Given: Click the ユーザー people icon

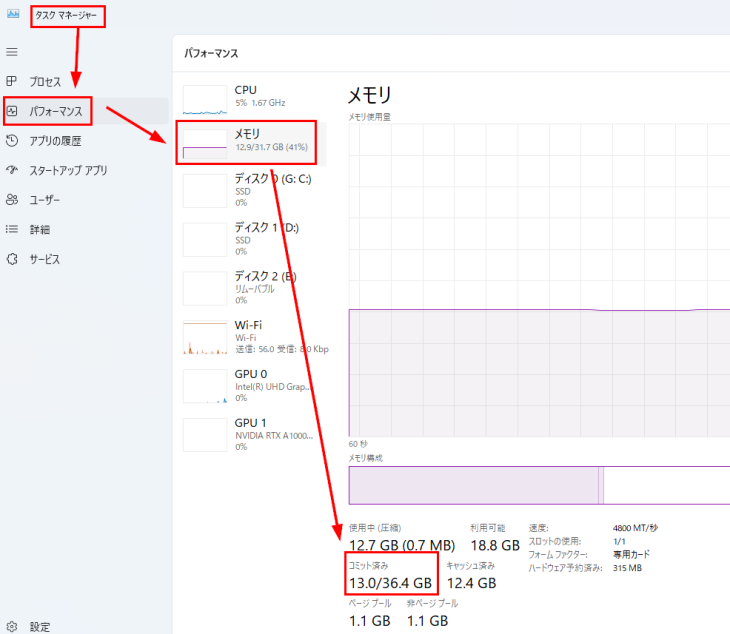Looking at the screenshot, I should coord(12,200).
